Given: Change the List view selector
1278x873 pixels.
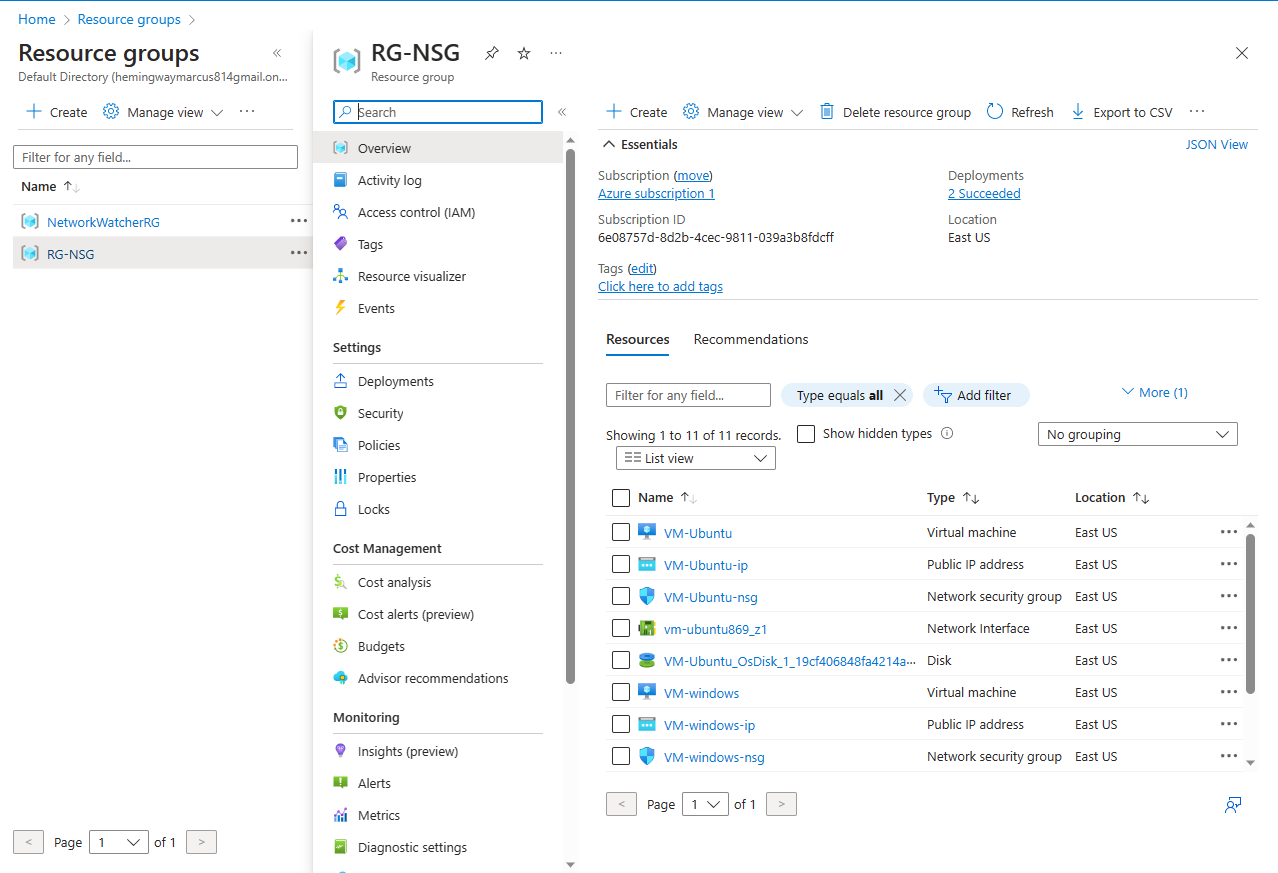Looking at the screenshot, I should pos(695,457).
